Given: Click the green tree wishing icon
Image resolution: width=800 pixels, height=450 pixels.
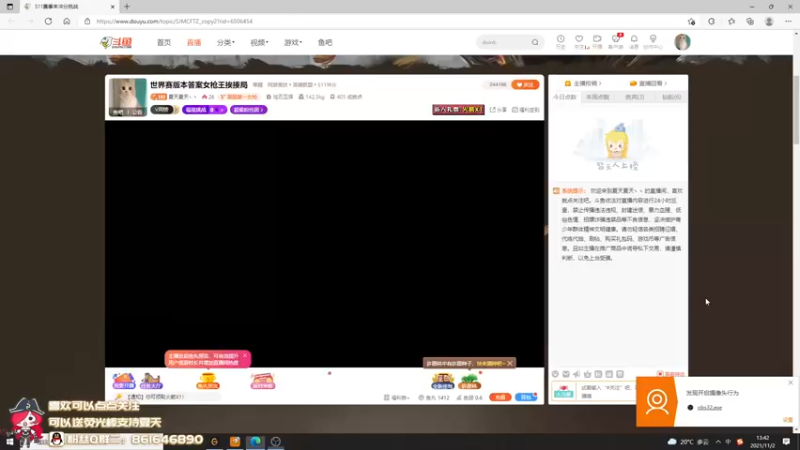Looking at the screenshot, I should 469,381.
